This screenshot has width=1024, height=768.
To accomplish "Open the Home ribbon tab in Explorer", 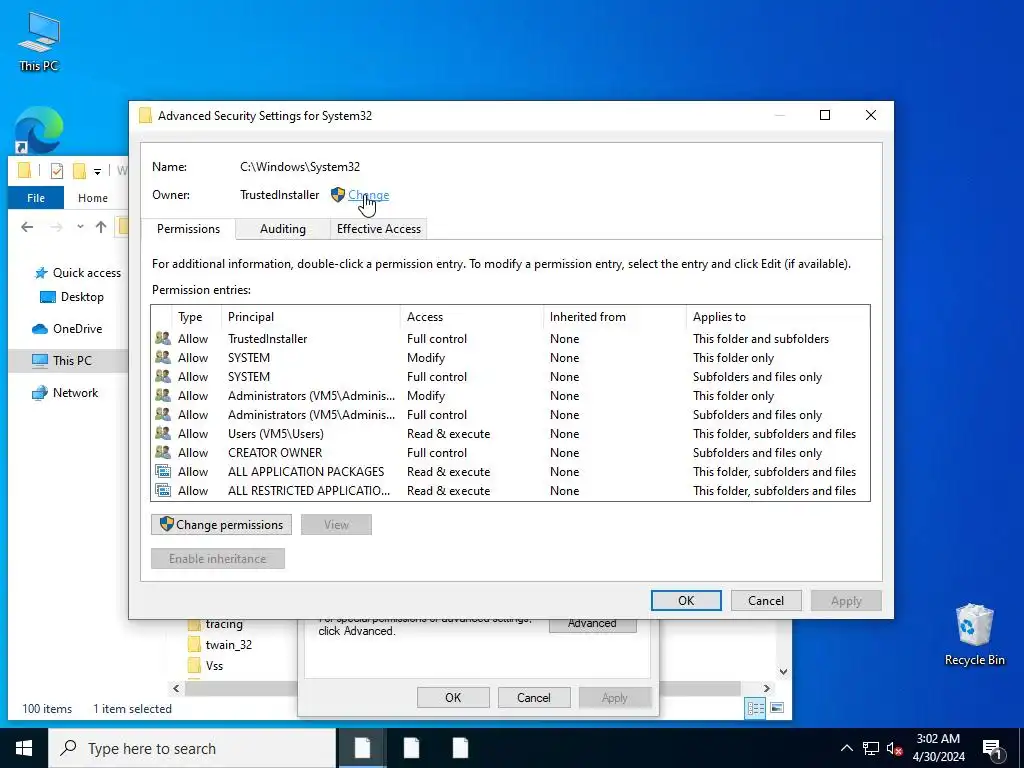I will click(x=93, y=198).
